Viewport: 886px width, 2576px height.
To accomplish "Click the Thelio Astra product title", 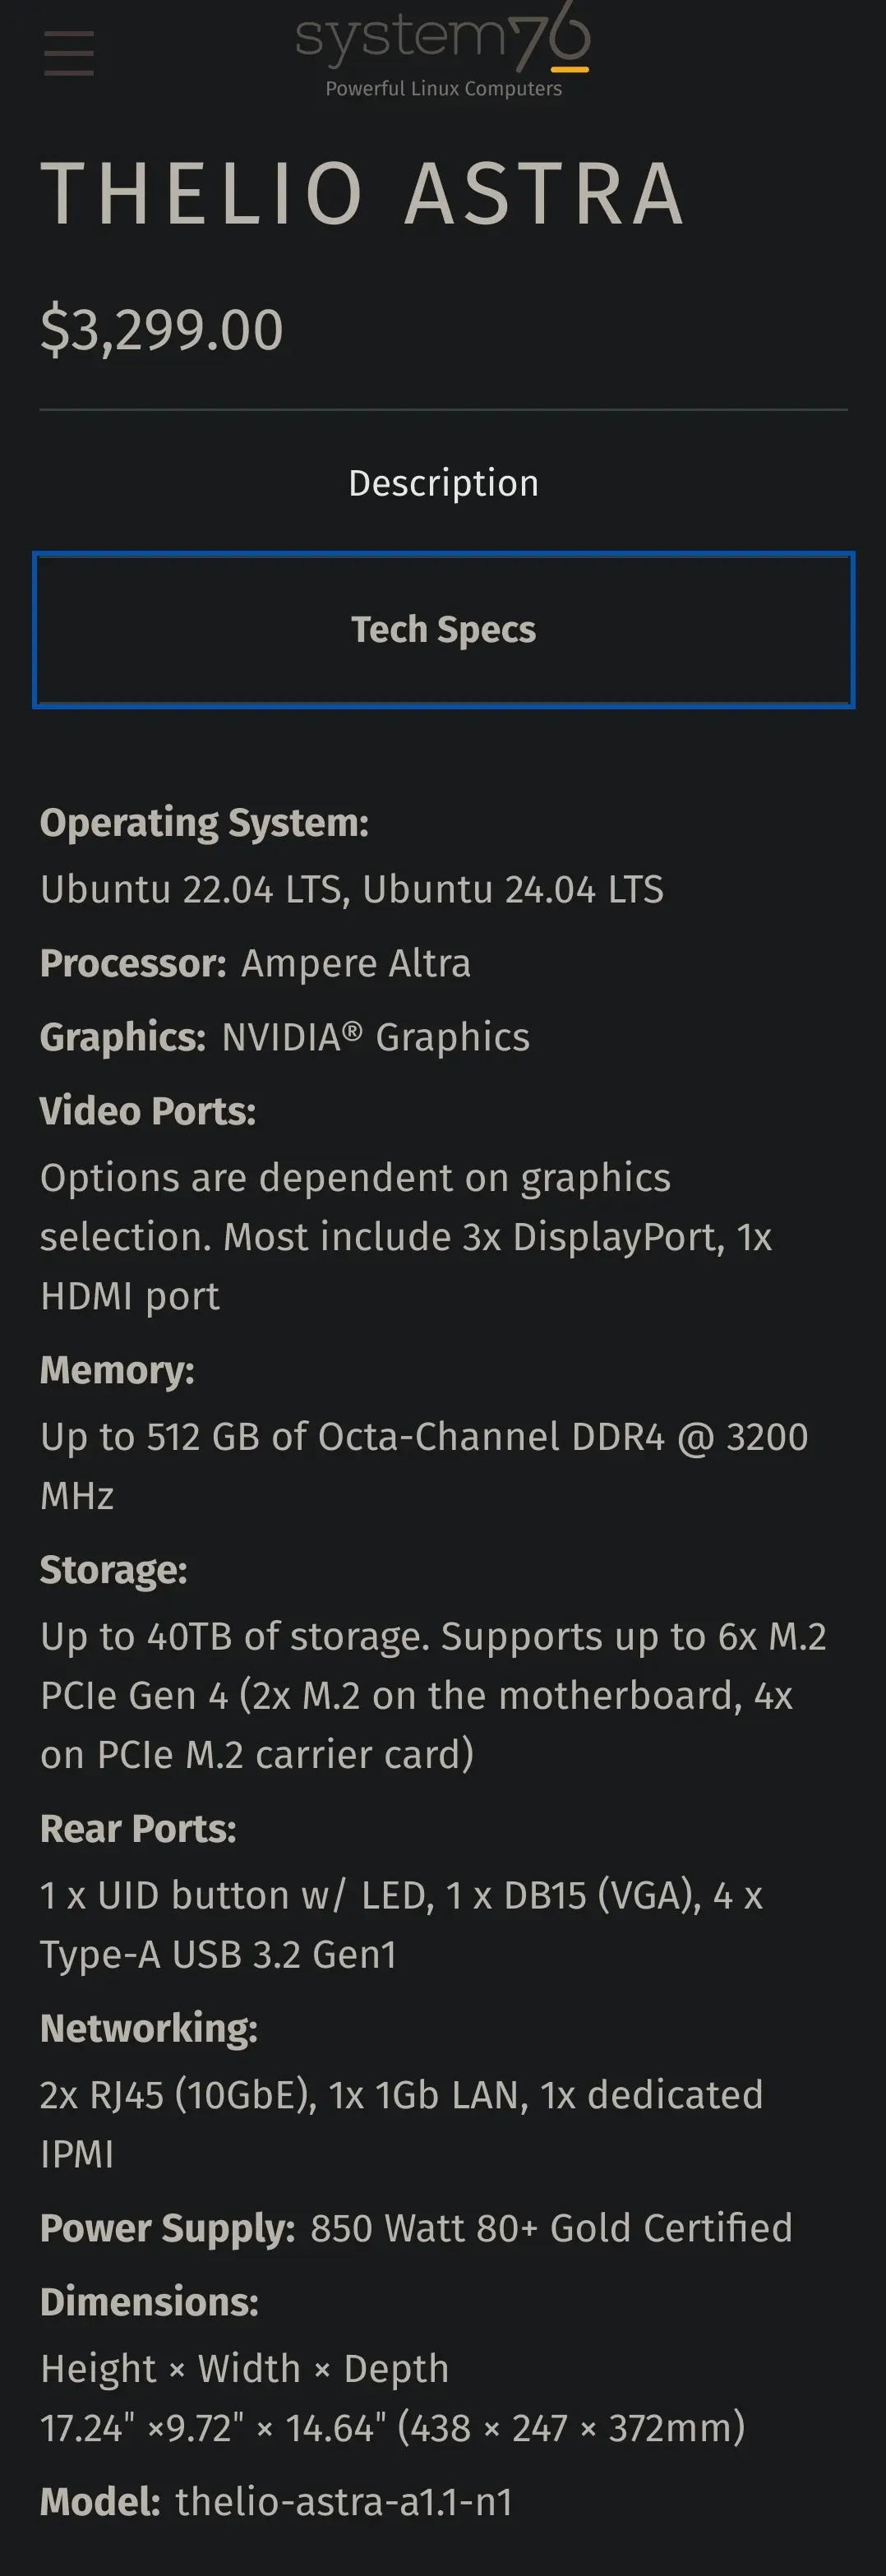I will [362, 194].
